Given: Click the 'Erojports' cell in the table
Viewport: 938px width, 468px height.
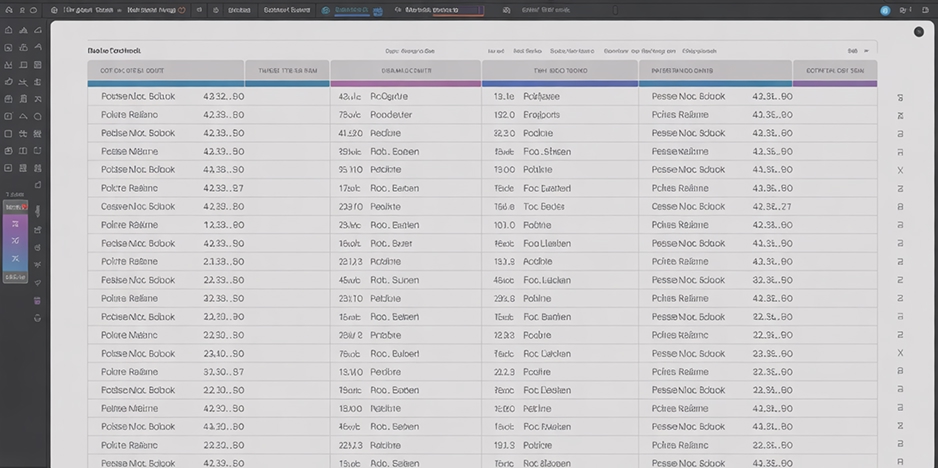Looking at the screenshot, I should (x=541, y=115).
